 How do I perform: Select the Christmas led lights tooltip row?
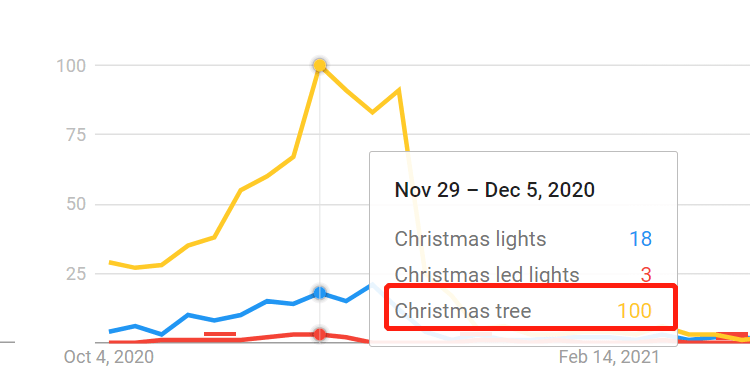[523, 275]
